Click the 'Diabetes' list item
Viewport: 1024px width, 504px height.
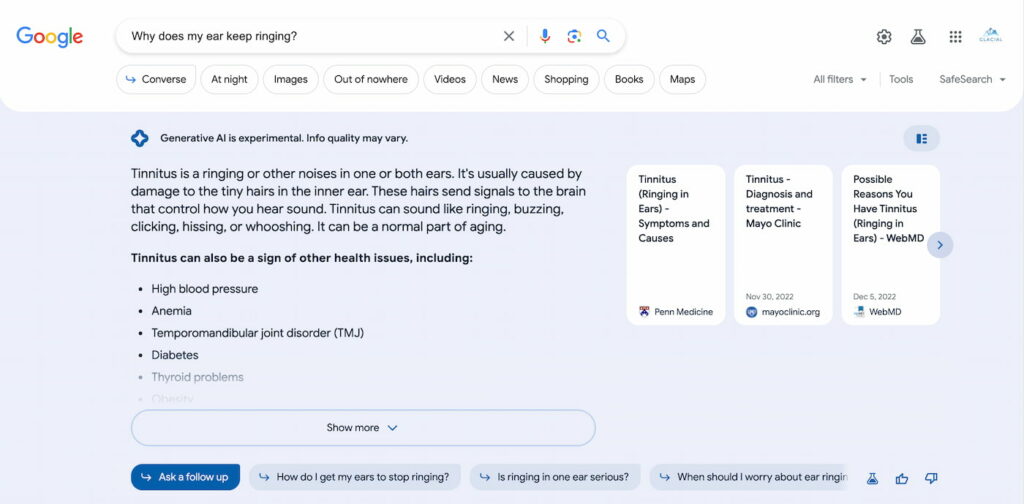[x=175, y=356]
